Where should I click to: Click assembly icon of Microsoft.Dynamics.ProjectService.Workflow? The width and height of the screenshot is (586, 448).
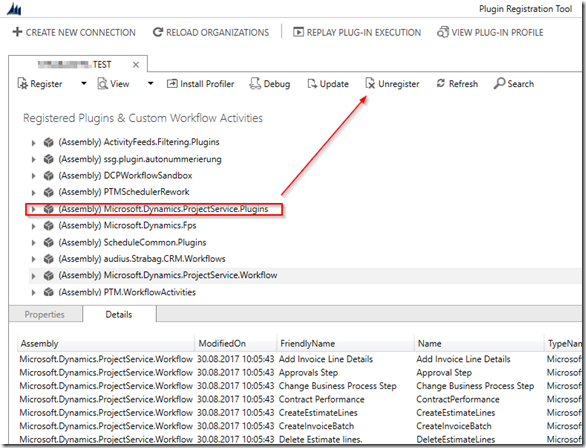(49, 275)
